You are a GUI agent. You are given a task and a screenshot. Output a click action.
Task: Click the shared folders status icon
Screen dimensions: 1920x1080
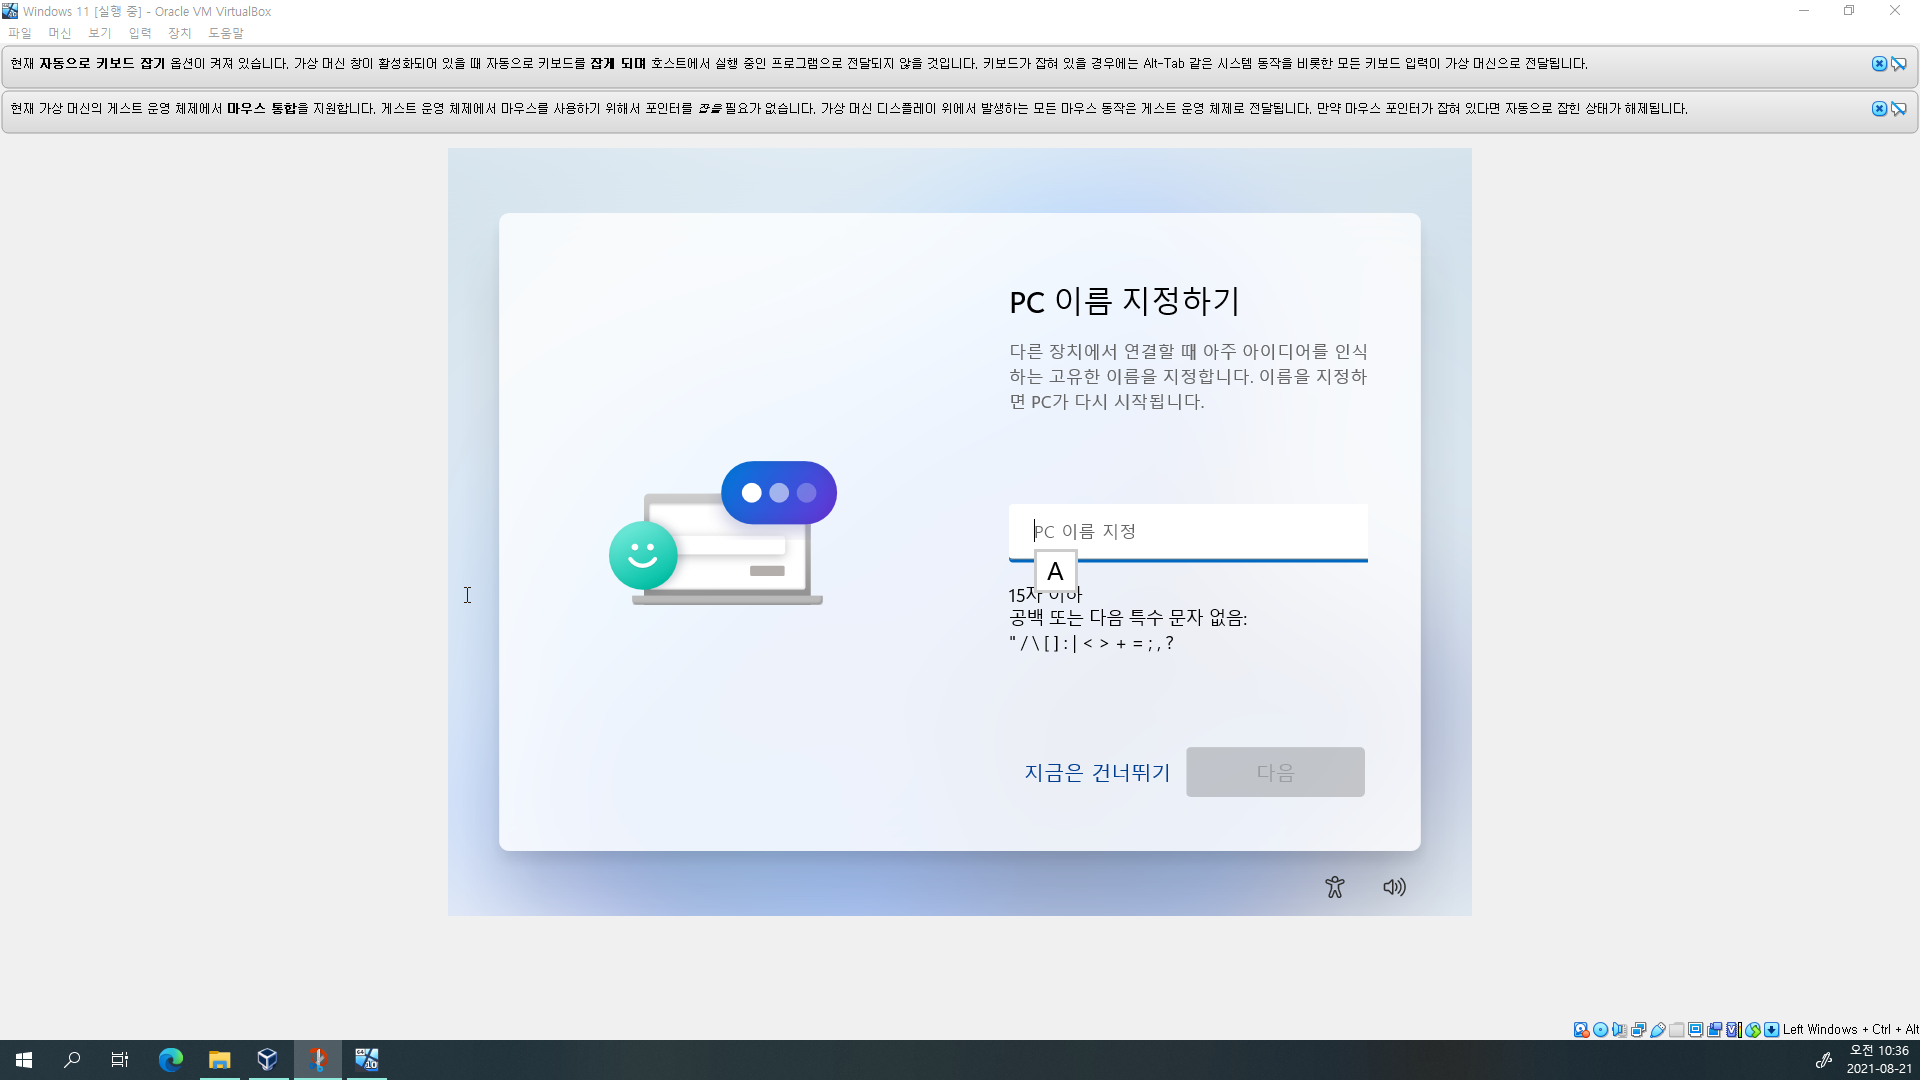(1676, 1030)
